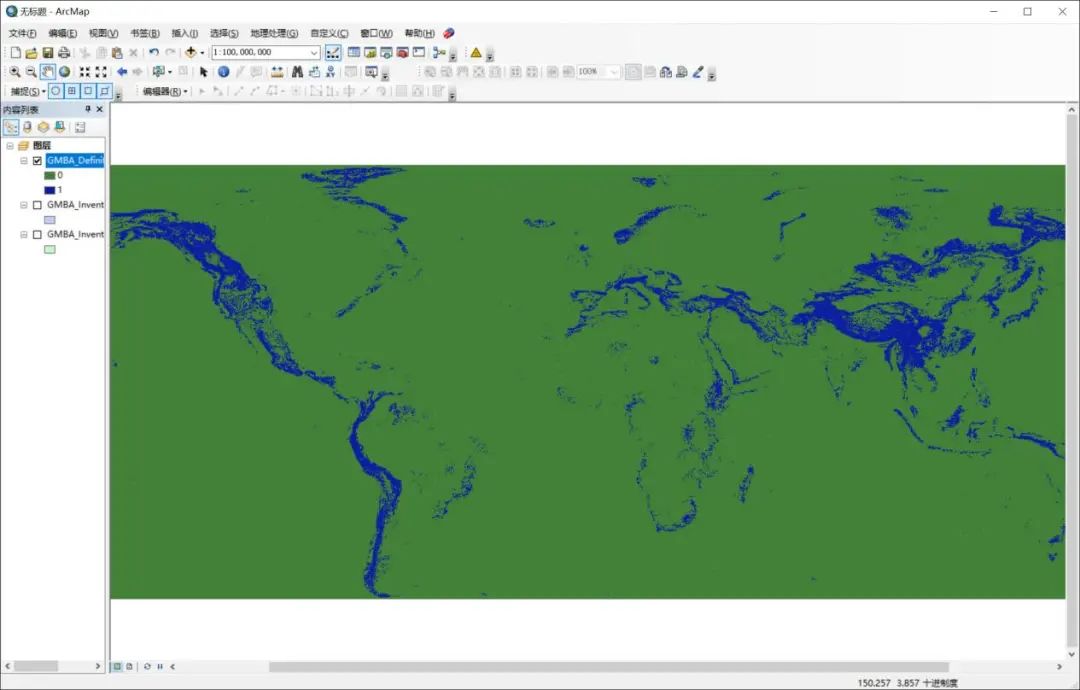Screen dimensions: 1080x690
Task: Open the 视图(V) menu
Action: pyautogui.click(x=103, y=33)
